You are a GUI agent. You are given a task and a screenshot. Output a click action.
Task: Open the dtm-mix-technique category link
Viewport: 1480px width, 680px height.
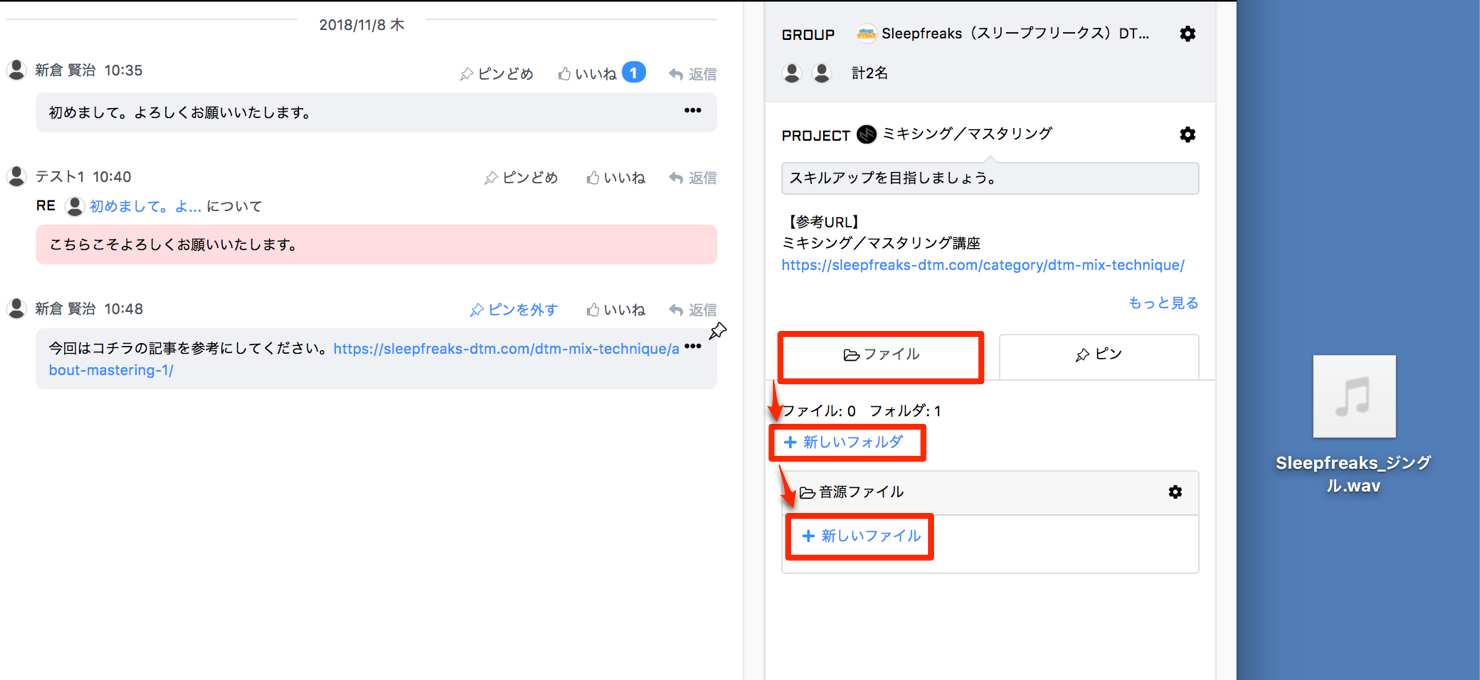pos(983,265)
